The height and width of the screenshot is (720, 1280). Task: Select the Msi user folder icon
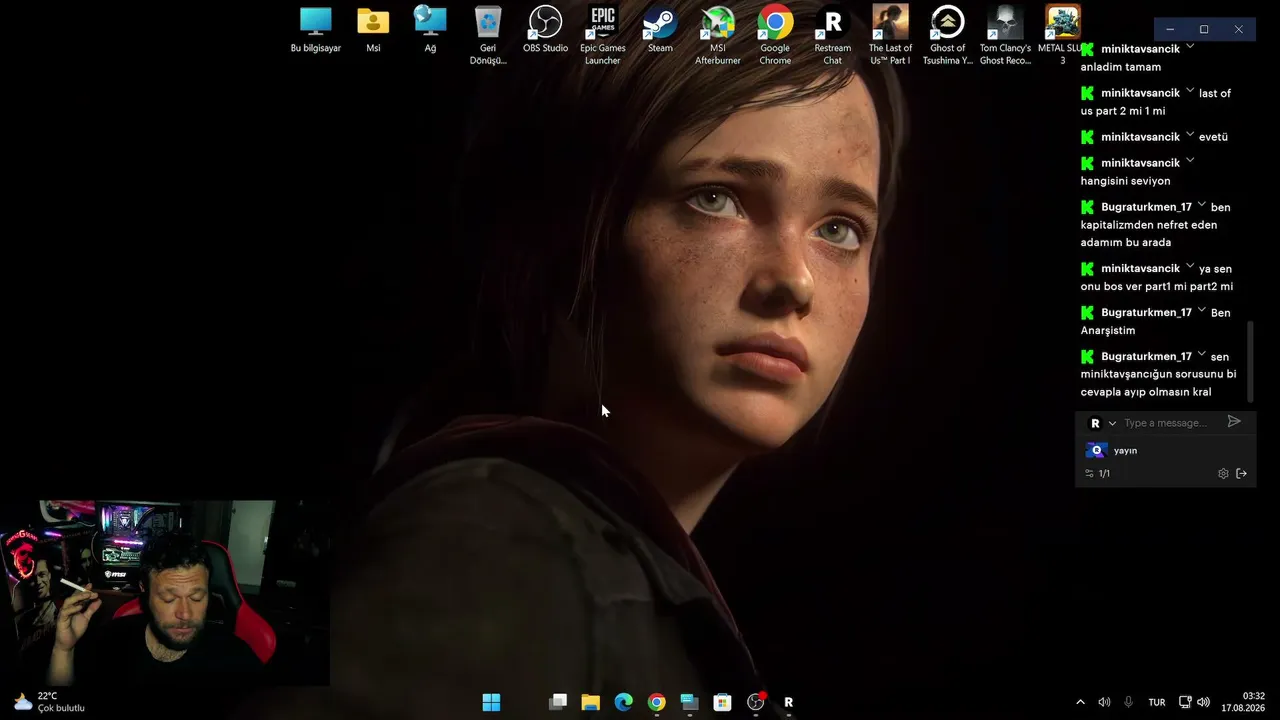click(x=373, y=30)
